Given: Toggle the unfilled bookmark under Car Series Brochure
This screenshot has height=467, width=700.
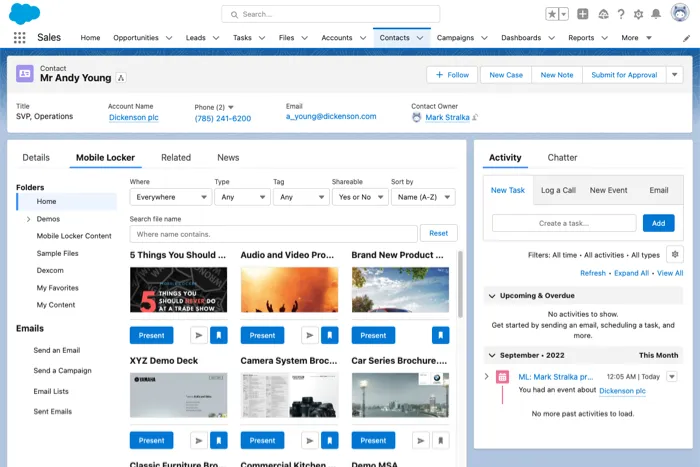Looking at the screenshot, I should click(x=440, y=441).
